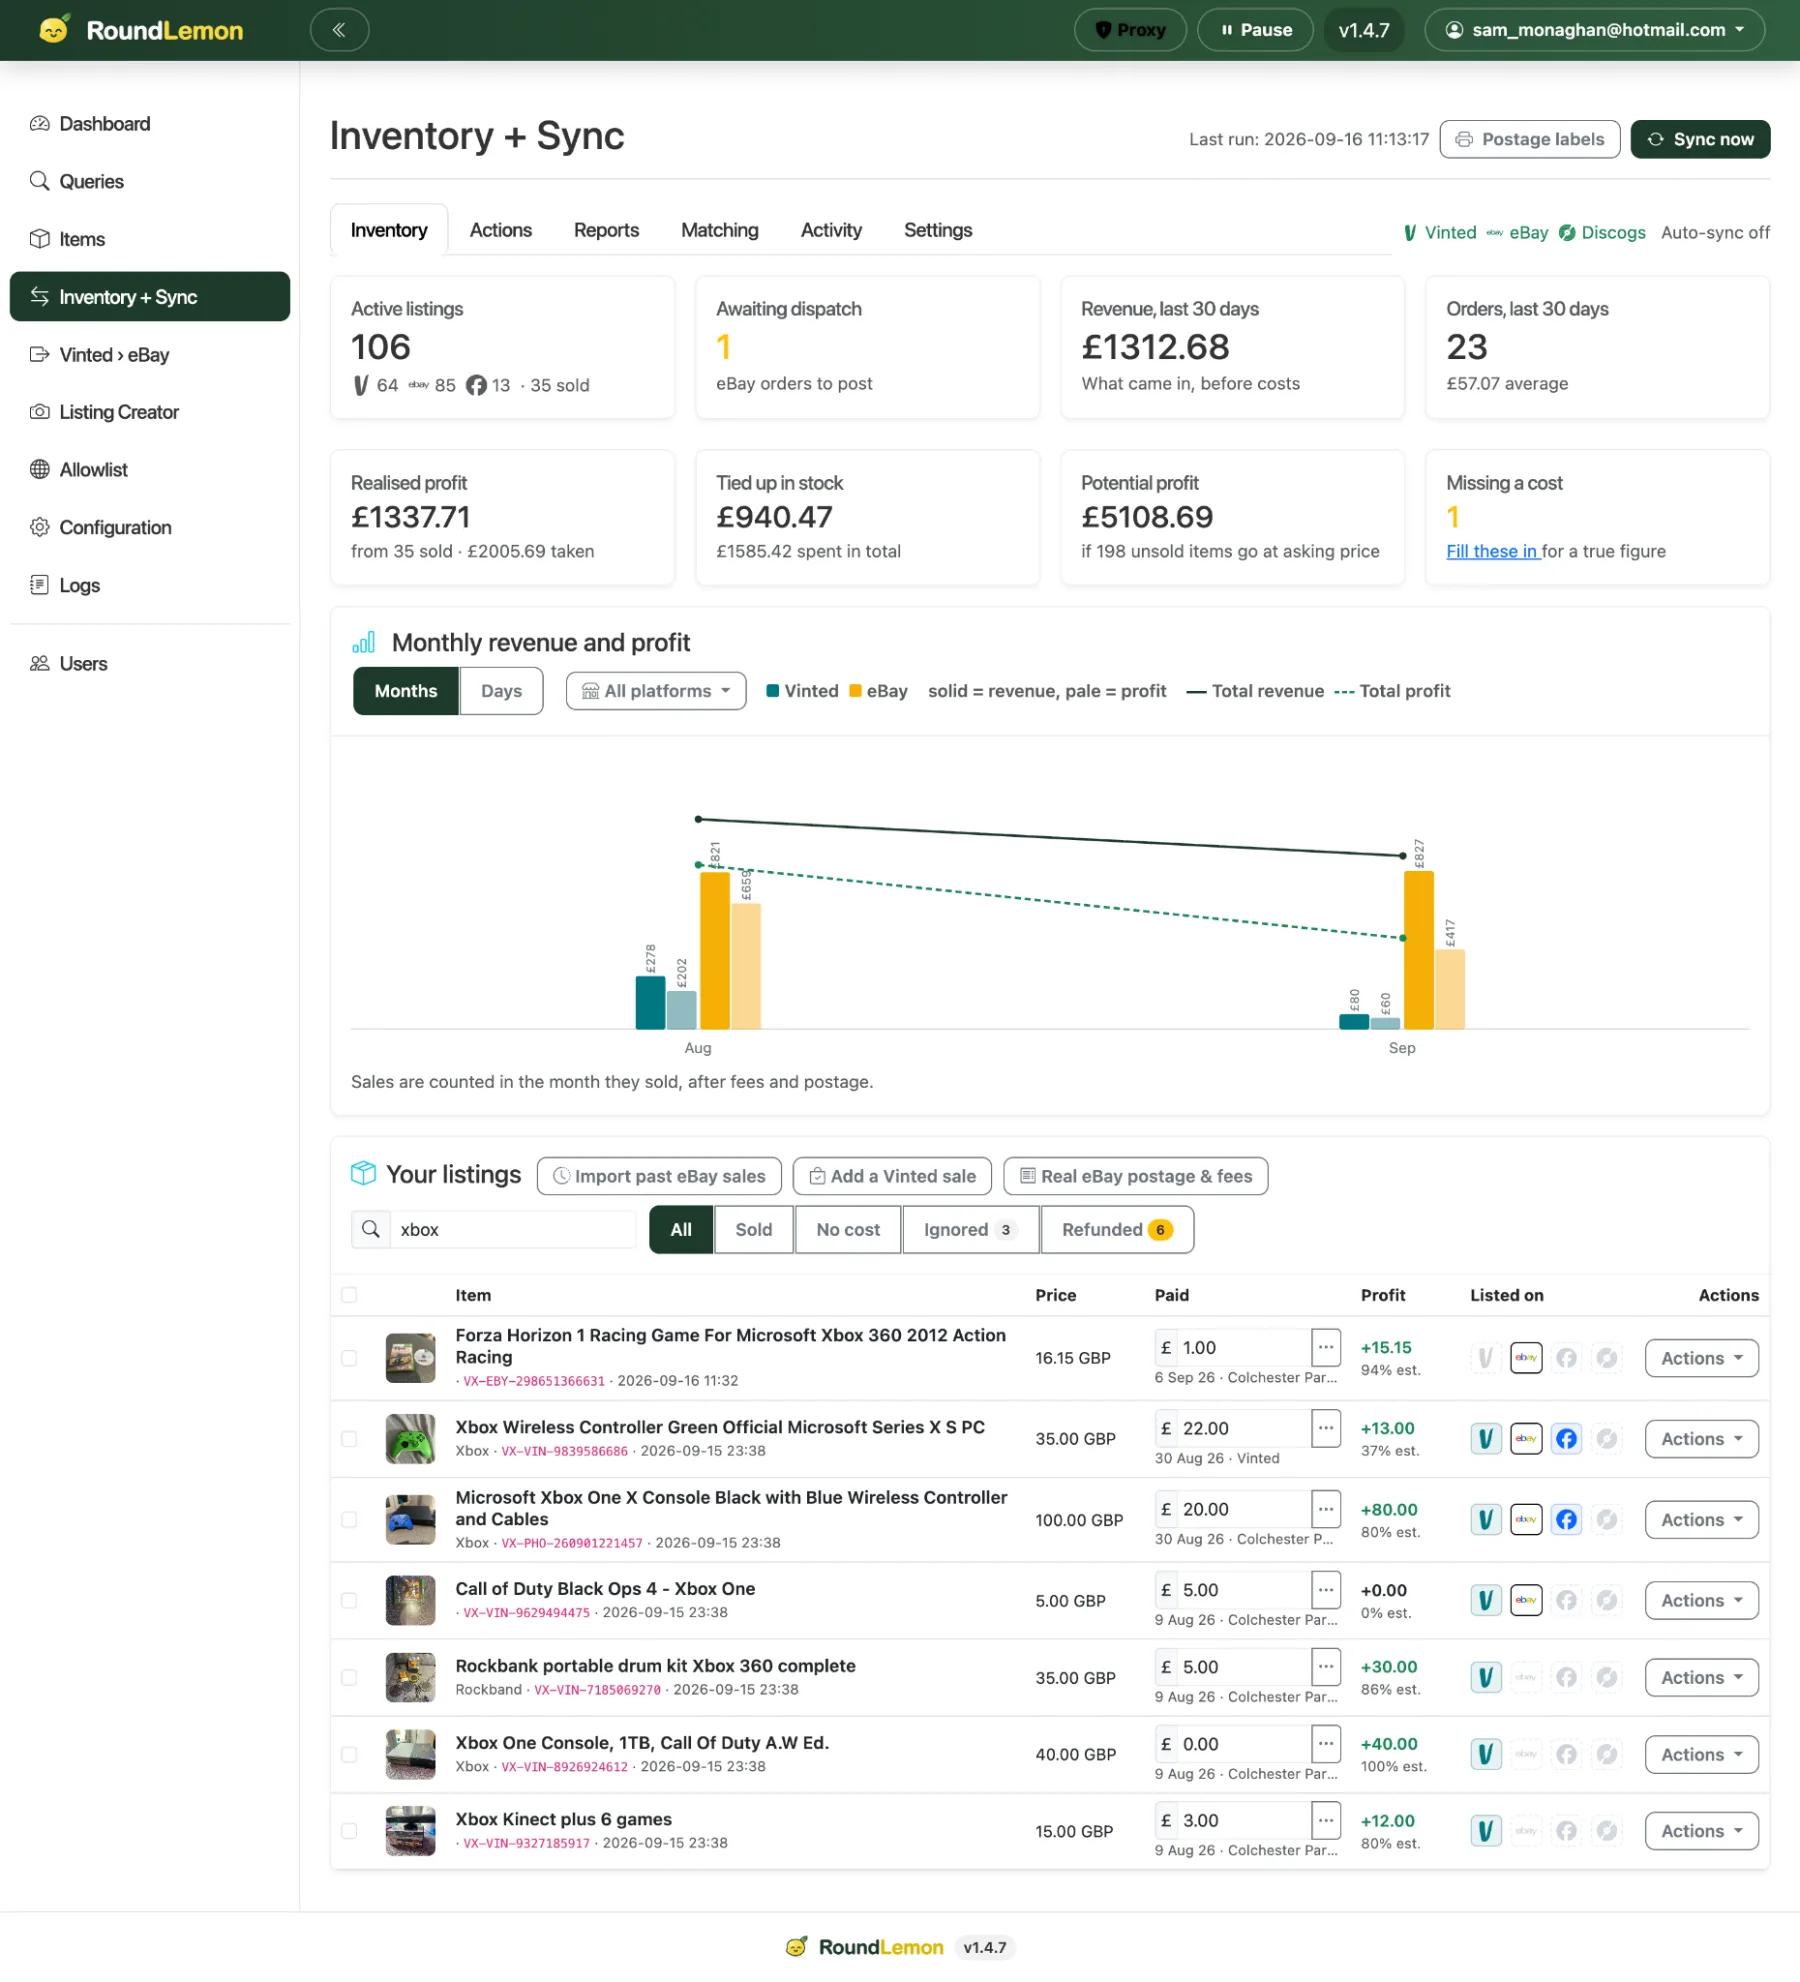
Task: Open Items in the sidebar
Action: (x=150, y=239)
